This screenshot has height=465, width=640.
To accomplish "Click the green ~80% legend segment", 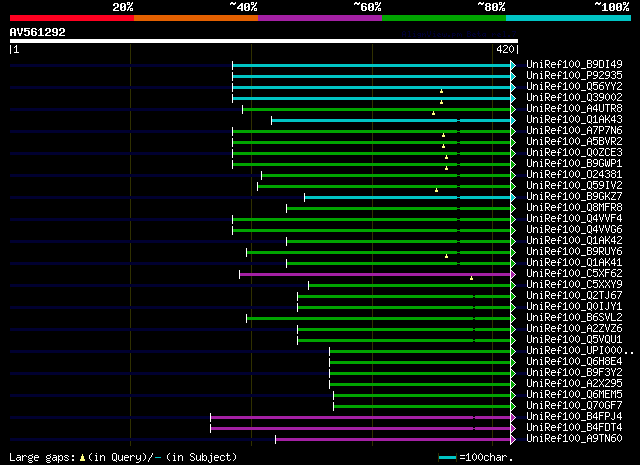I will (444, 18).
